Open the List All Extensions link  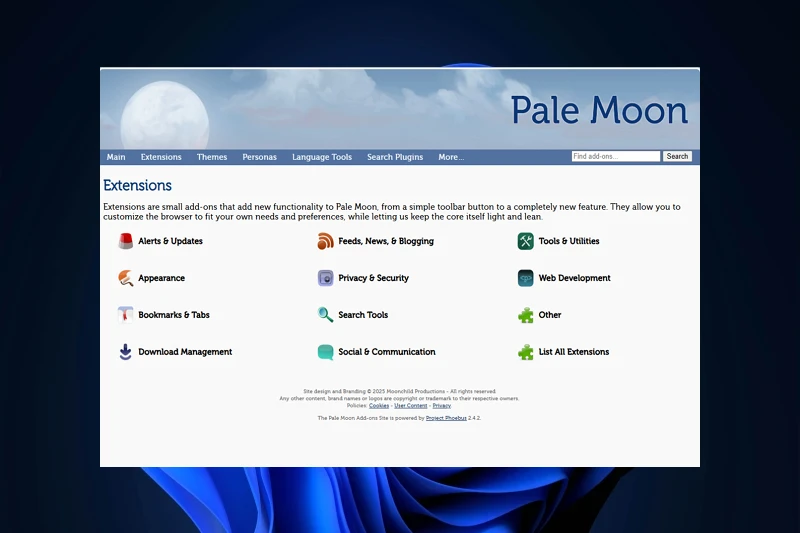pos(574,352)
